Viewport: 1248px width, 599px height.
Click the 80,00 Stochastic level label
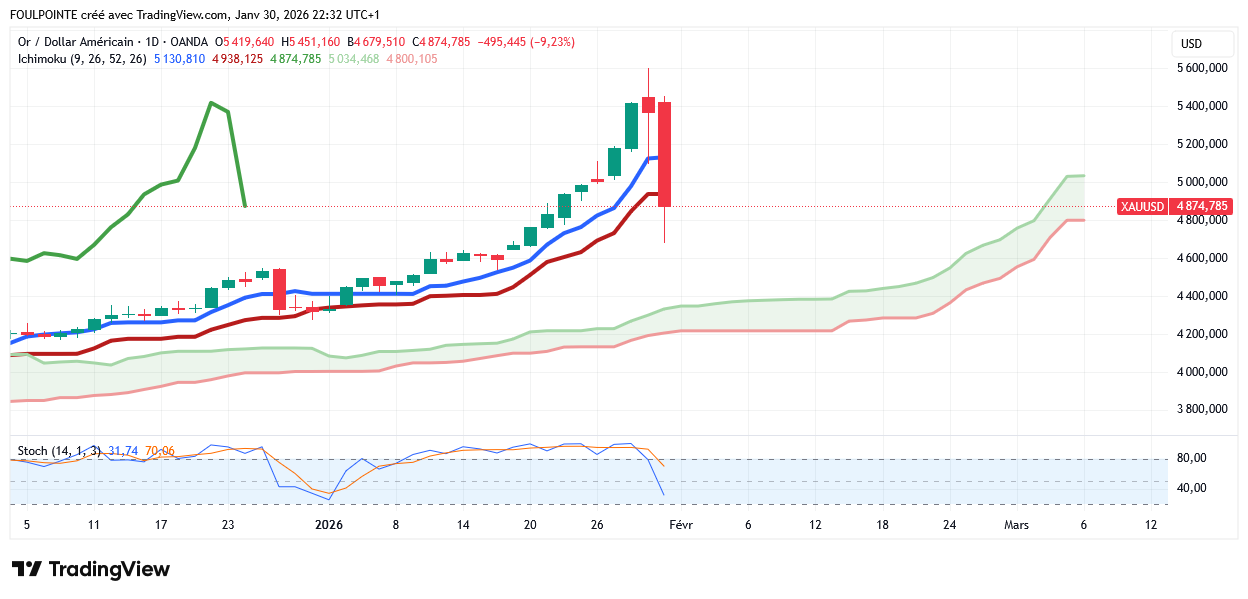click(1192, 458)
